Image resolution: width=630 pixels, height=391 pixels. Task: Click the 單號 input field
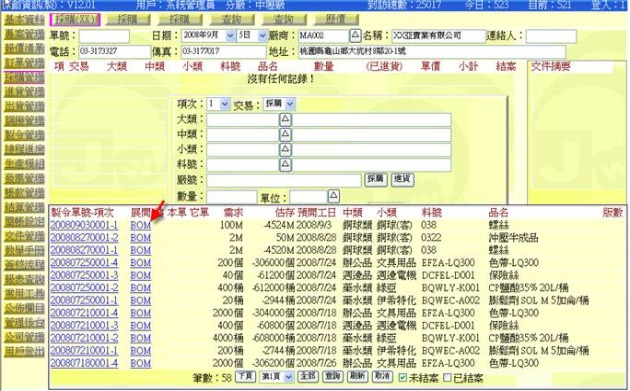tap(104, 36)
